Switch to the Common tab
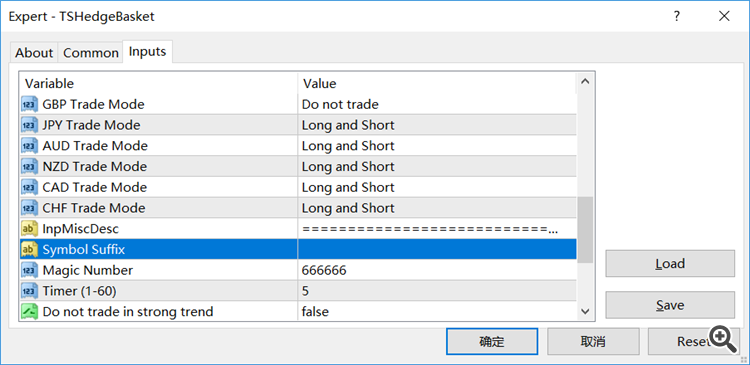 (90, 53)
